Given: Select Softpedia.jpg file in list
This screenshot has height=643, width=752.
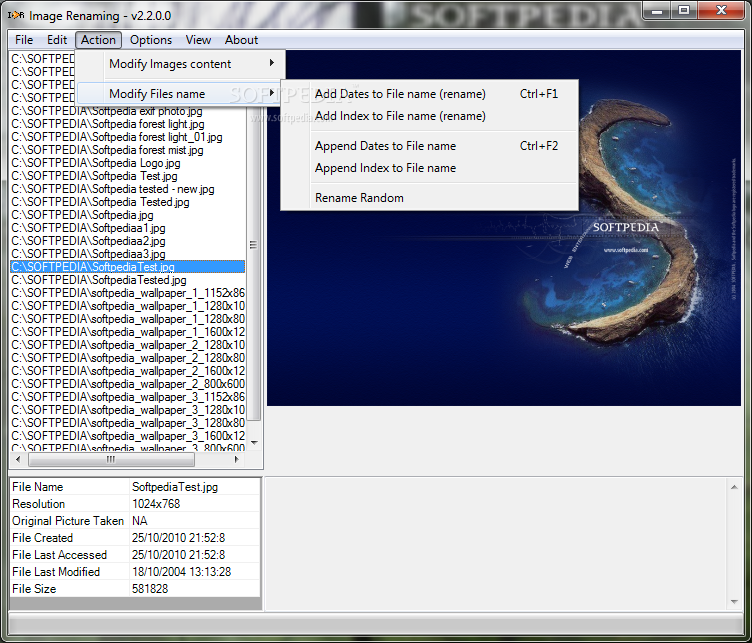Looking at the screenshot, I should coord(128,215).
